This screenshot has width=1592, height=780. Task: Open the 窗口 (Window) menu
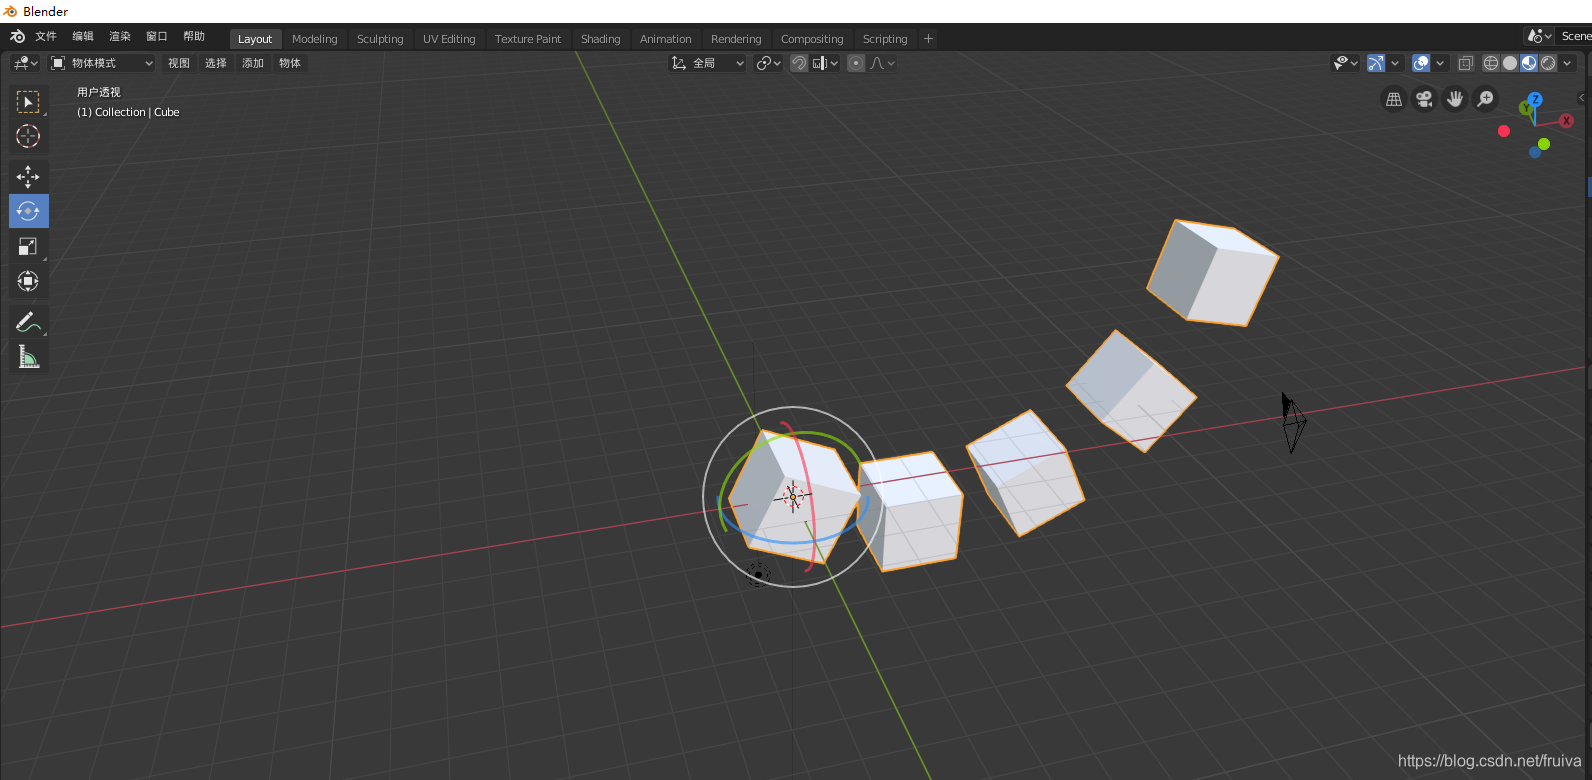157,36
